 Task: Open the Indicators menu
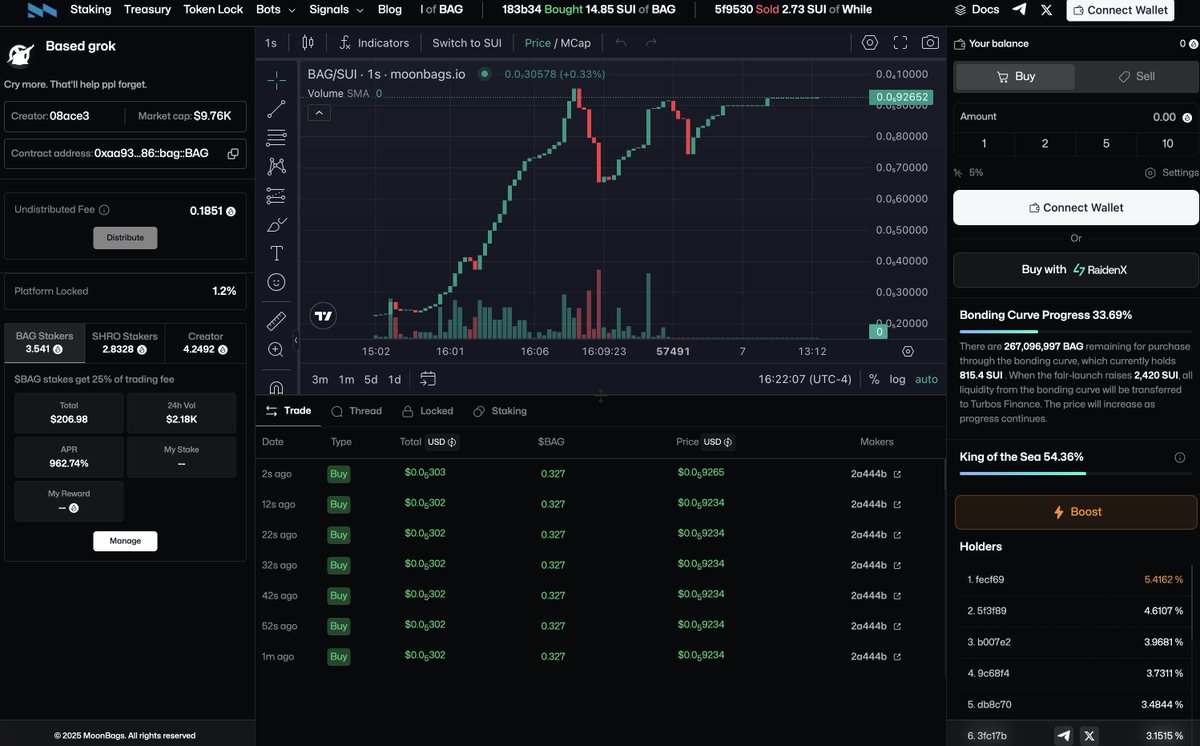[374, 43]
